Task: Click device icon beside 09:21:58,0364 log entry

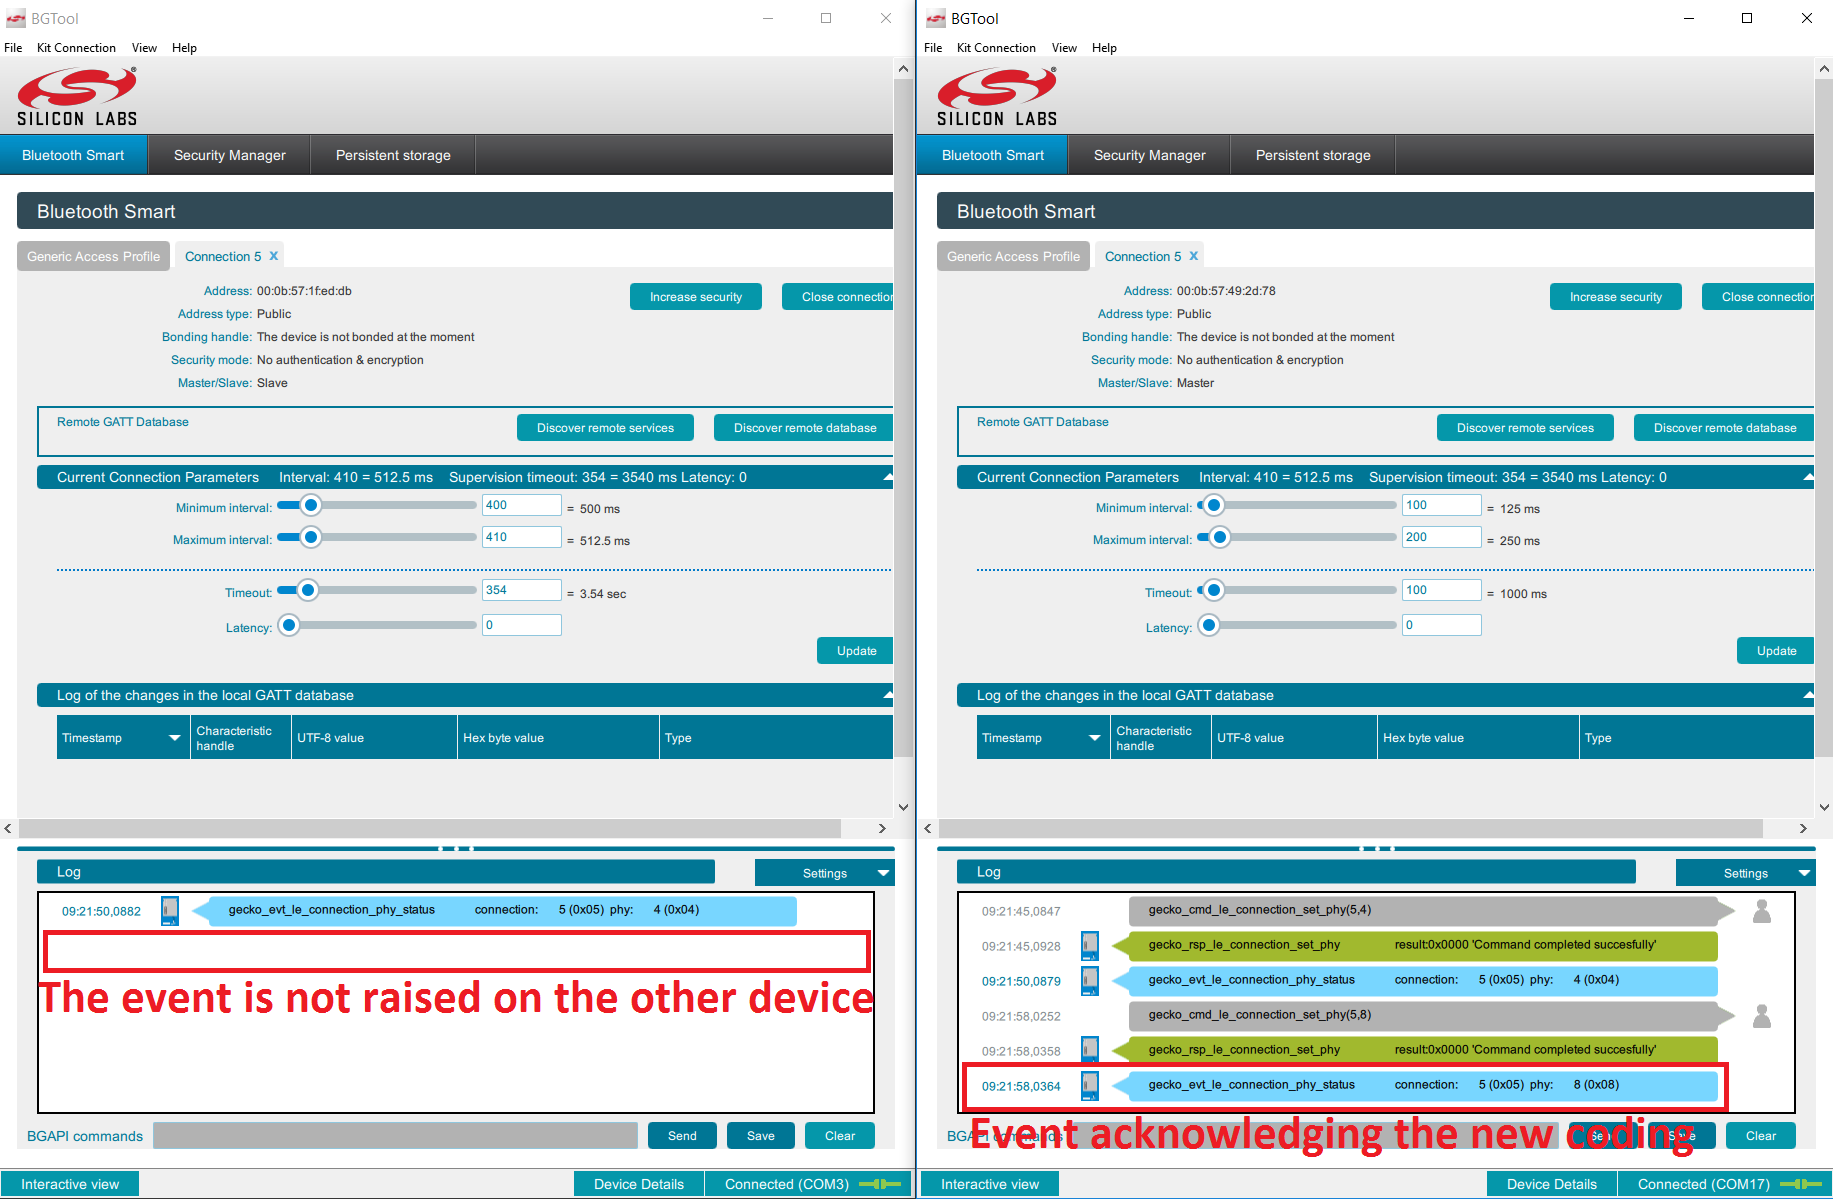Action: coord(1090,1086)
